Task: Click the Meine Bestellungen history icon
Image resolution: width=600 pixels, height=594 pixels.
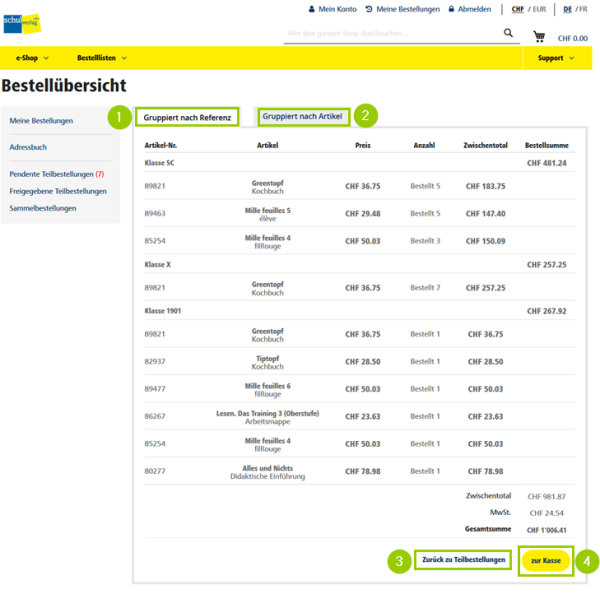Action: point(369,9)
